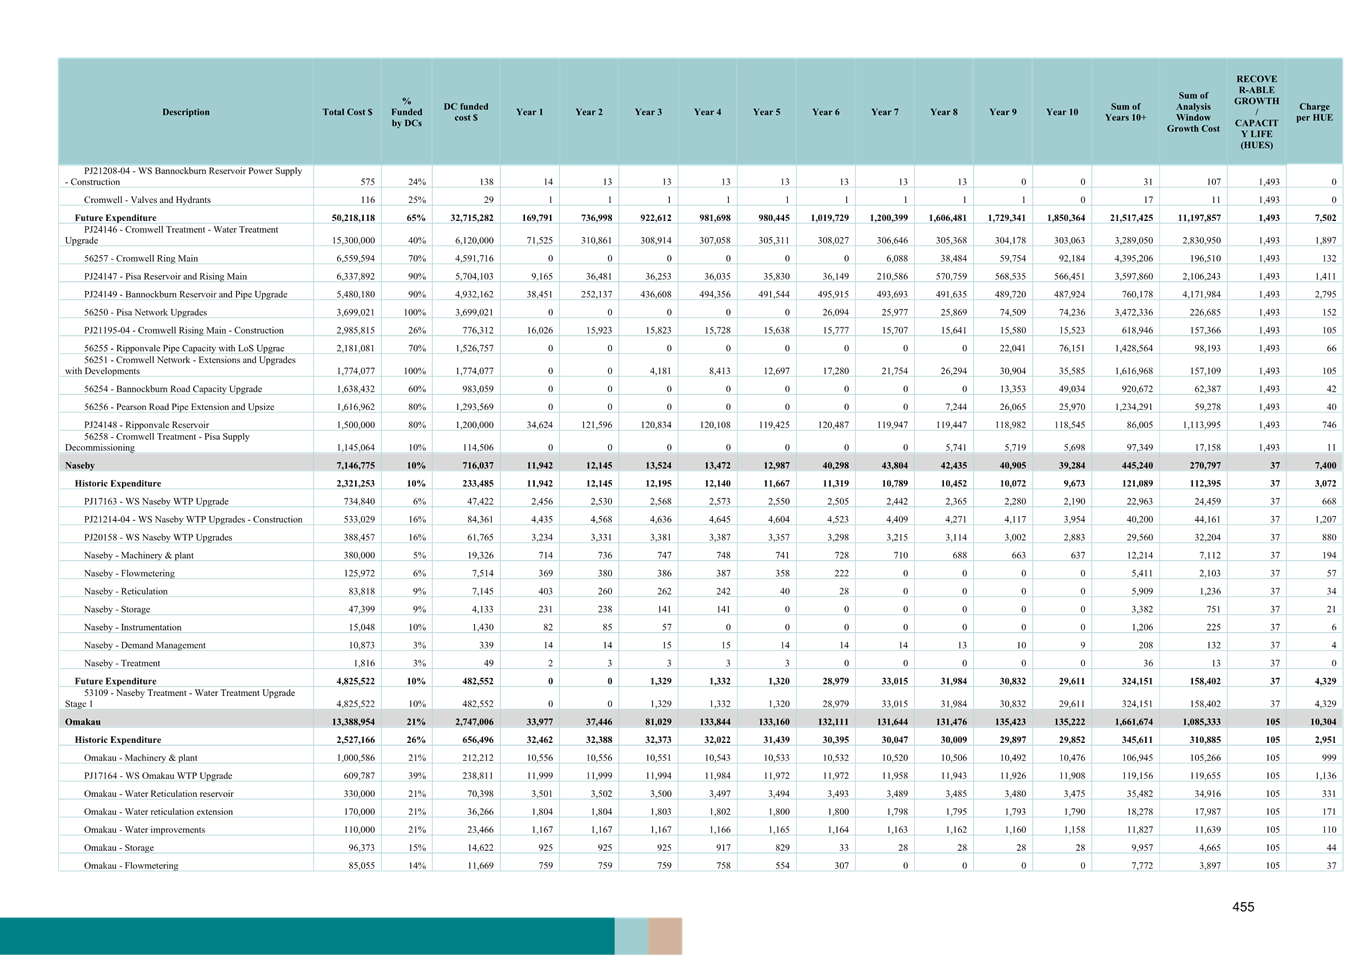Click the DC funded cost $ header
Screen dimensions: 1371x955
(x=467, y=112)
